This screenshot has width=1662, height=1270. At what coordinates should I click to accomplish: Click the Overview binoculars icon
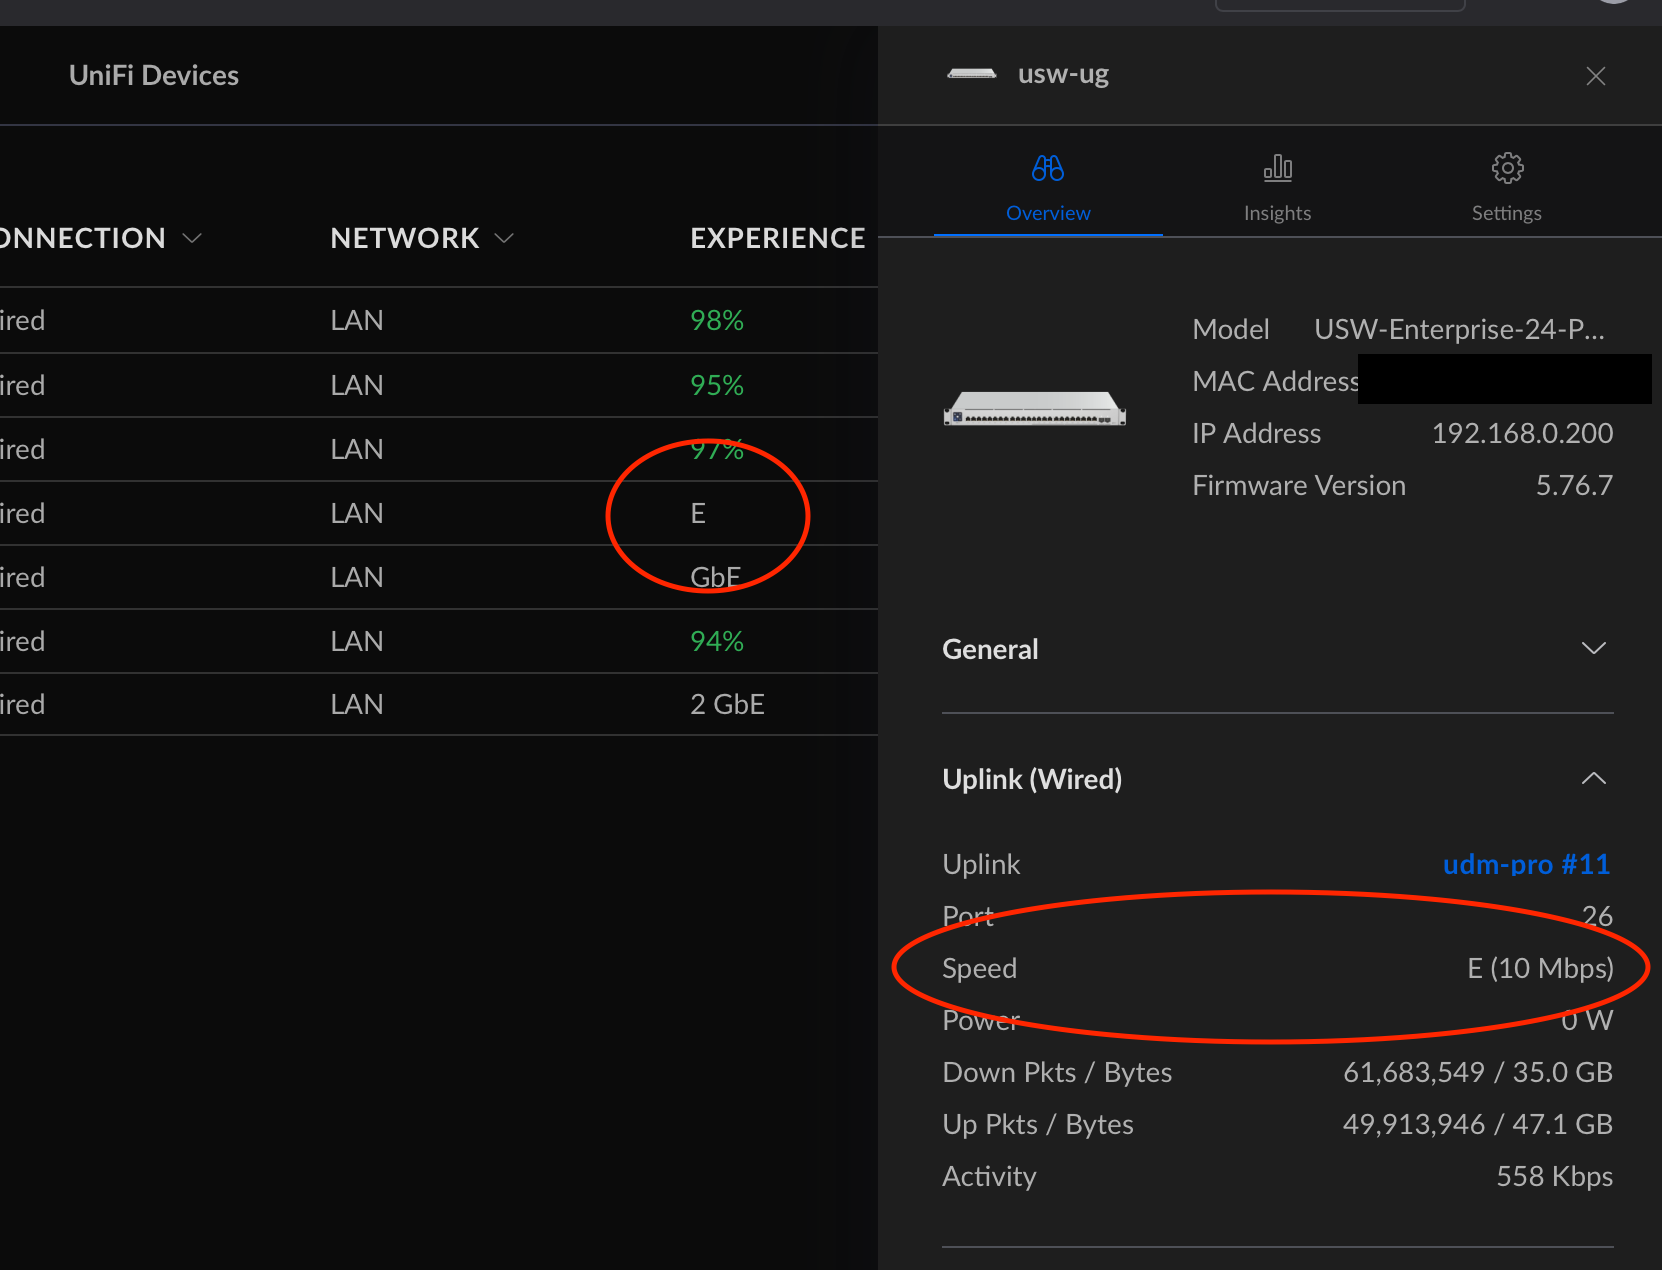tap(1047, 168)
